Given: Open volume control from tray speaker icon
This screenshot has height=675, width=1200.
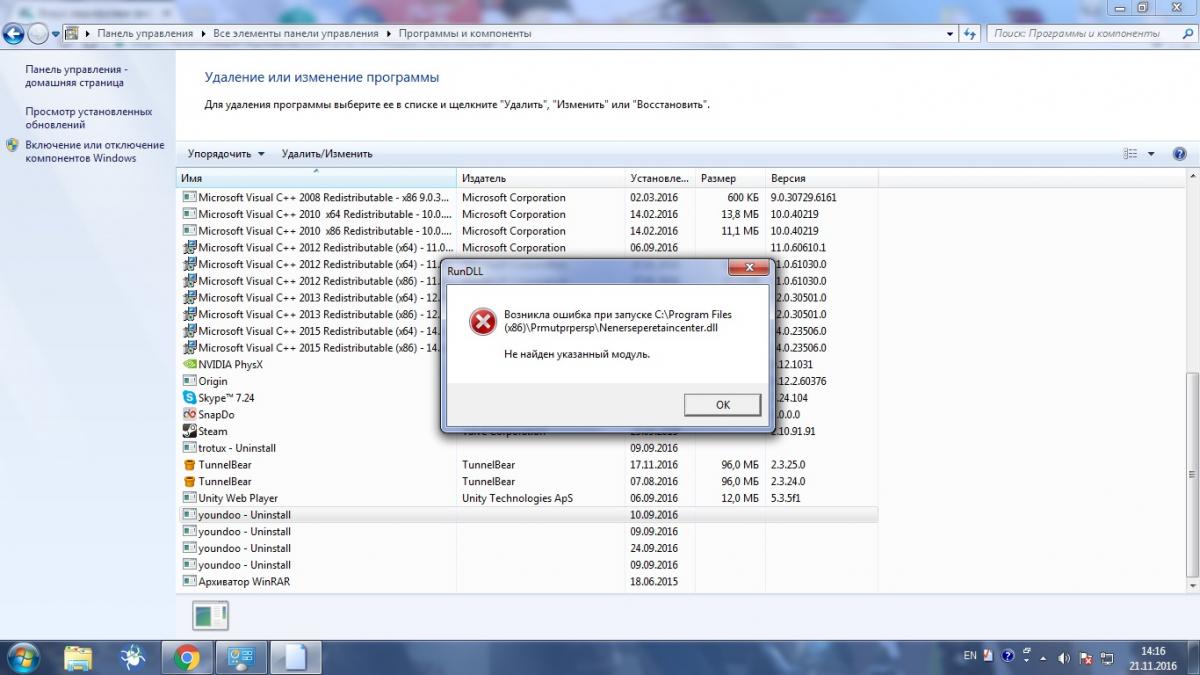Looking at the screenshot, I should point(1064,657).
